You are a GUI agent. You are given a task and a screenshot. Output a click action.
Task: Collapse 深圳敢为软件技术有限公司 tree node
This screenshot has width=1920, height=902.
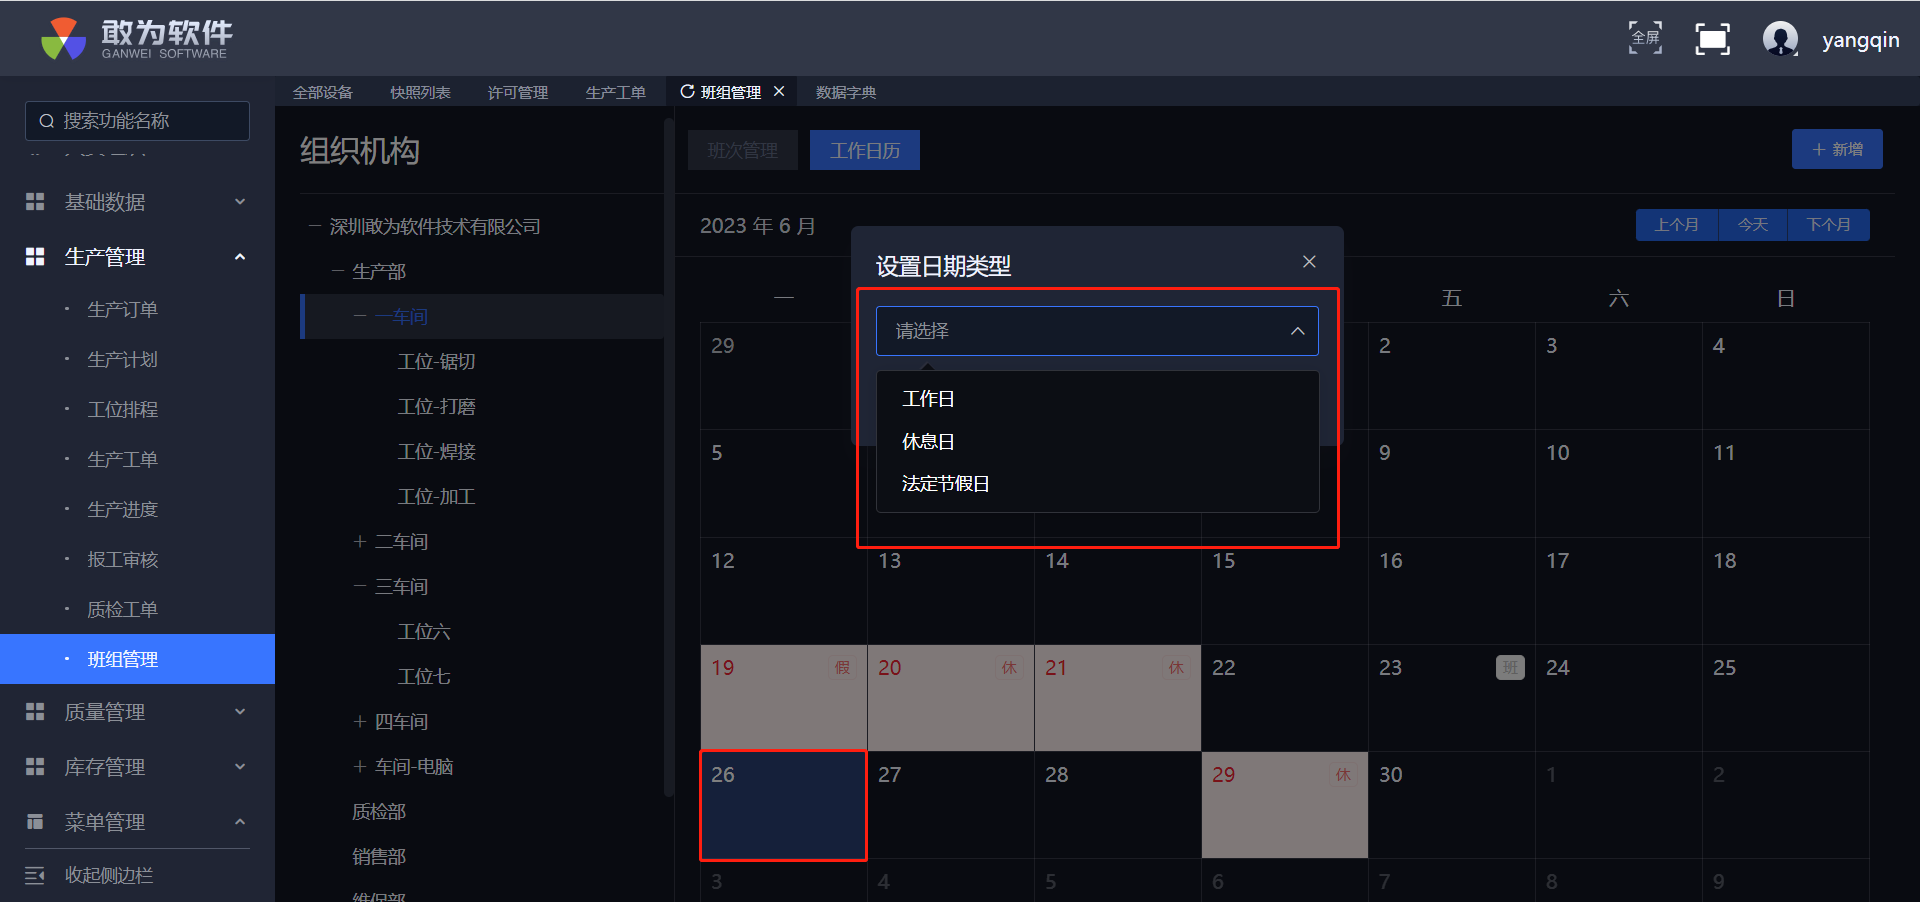coord(315,227)
